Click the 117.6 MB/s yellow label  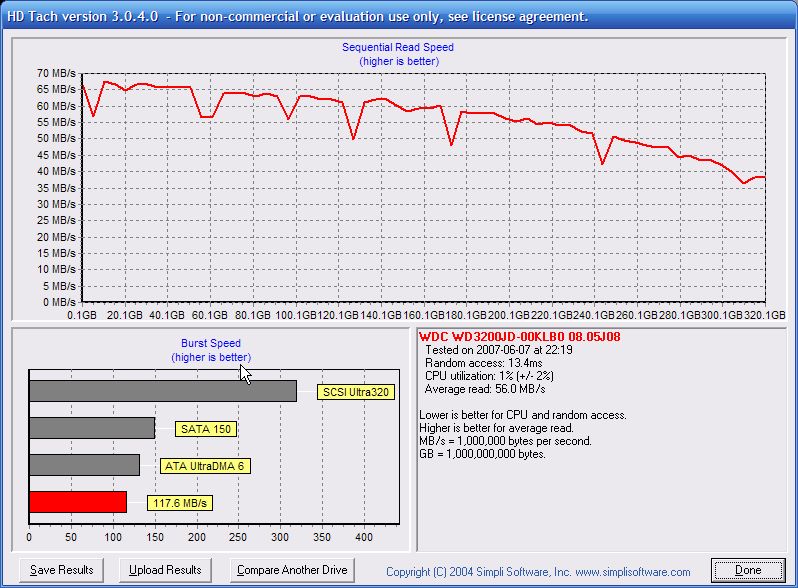tap(181, 503)
